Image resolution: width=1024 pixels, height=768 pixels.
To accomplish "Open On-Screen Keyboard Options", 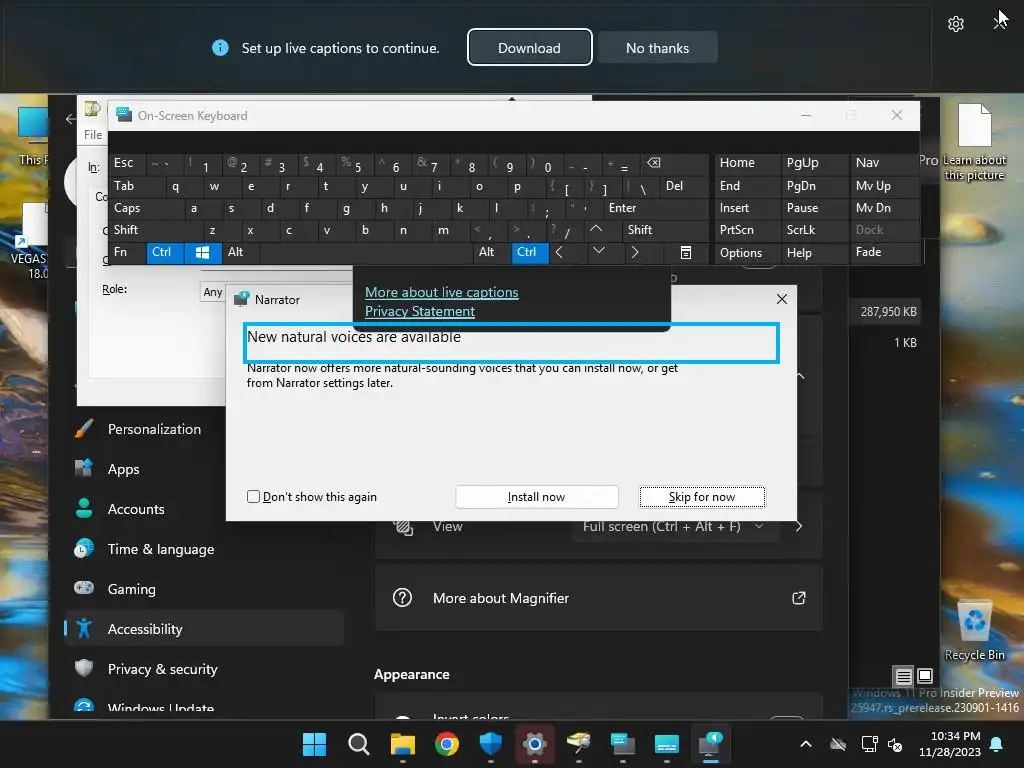I will click(746, 253).
